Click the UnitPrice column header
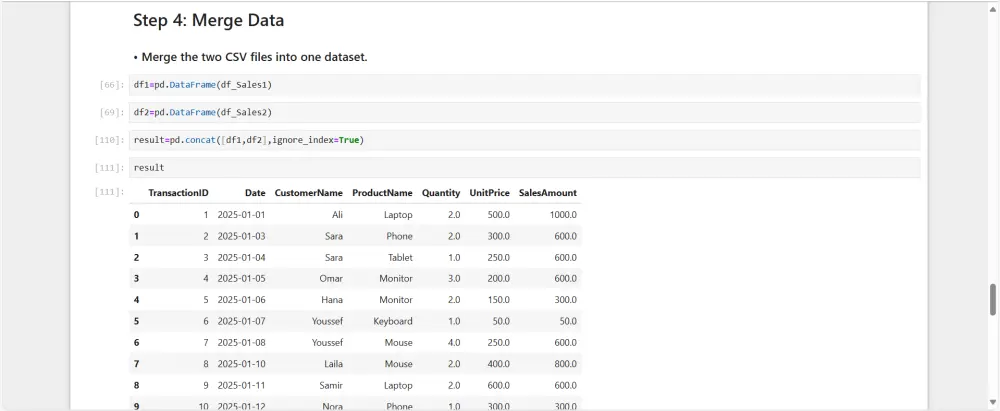Screen dimensions: 1000x411 (489, 193)
